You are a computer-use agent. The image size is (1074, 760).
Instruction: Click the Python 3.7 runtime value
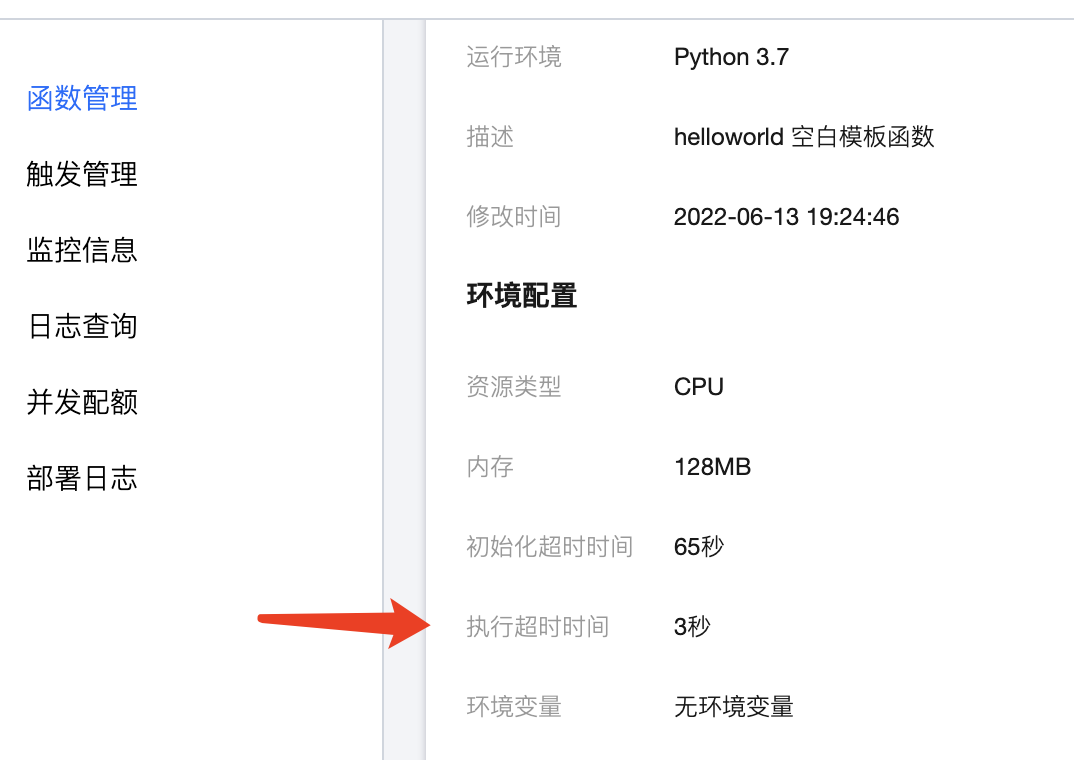point(731,57)
